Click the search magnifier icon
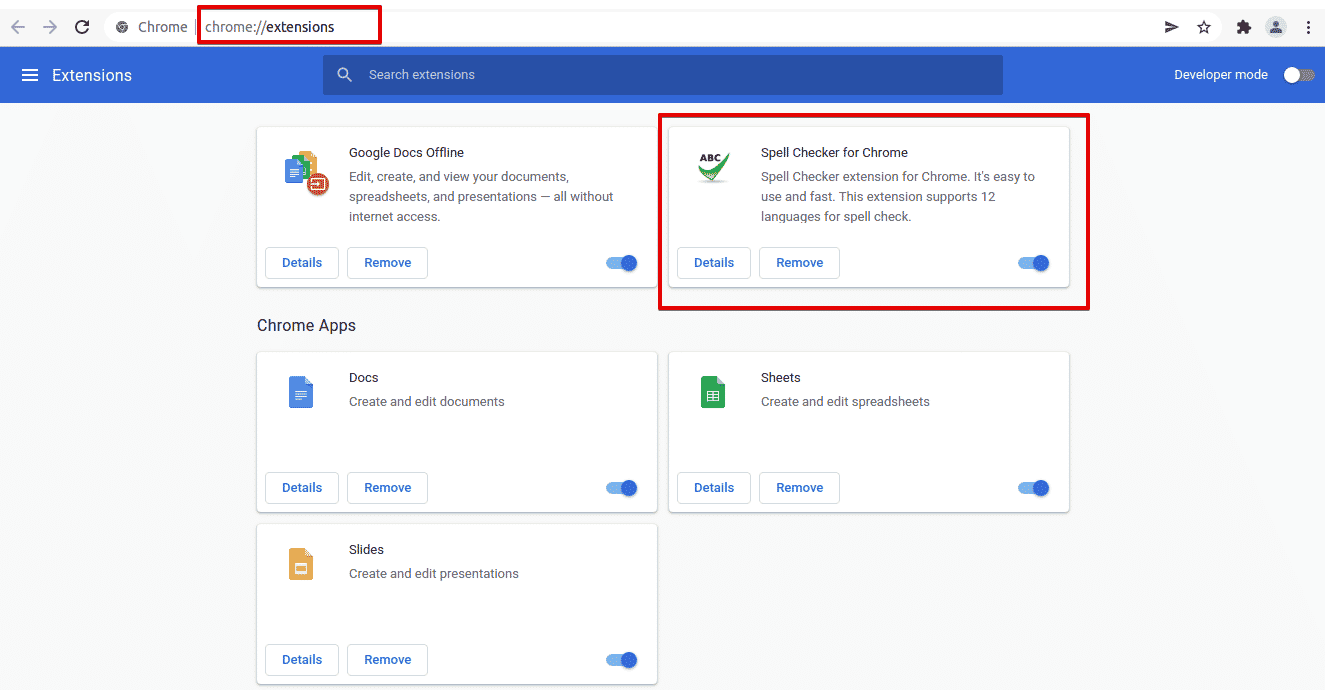Screen dimensions: 1325x690 point(345,75)
